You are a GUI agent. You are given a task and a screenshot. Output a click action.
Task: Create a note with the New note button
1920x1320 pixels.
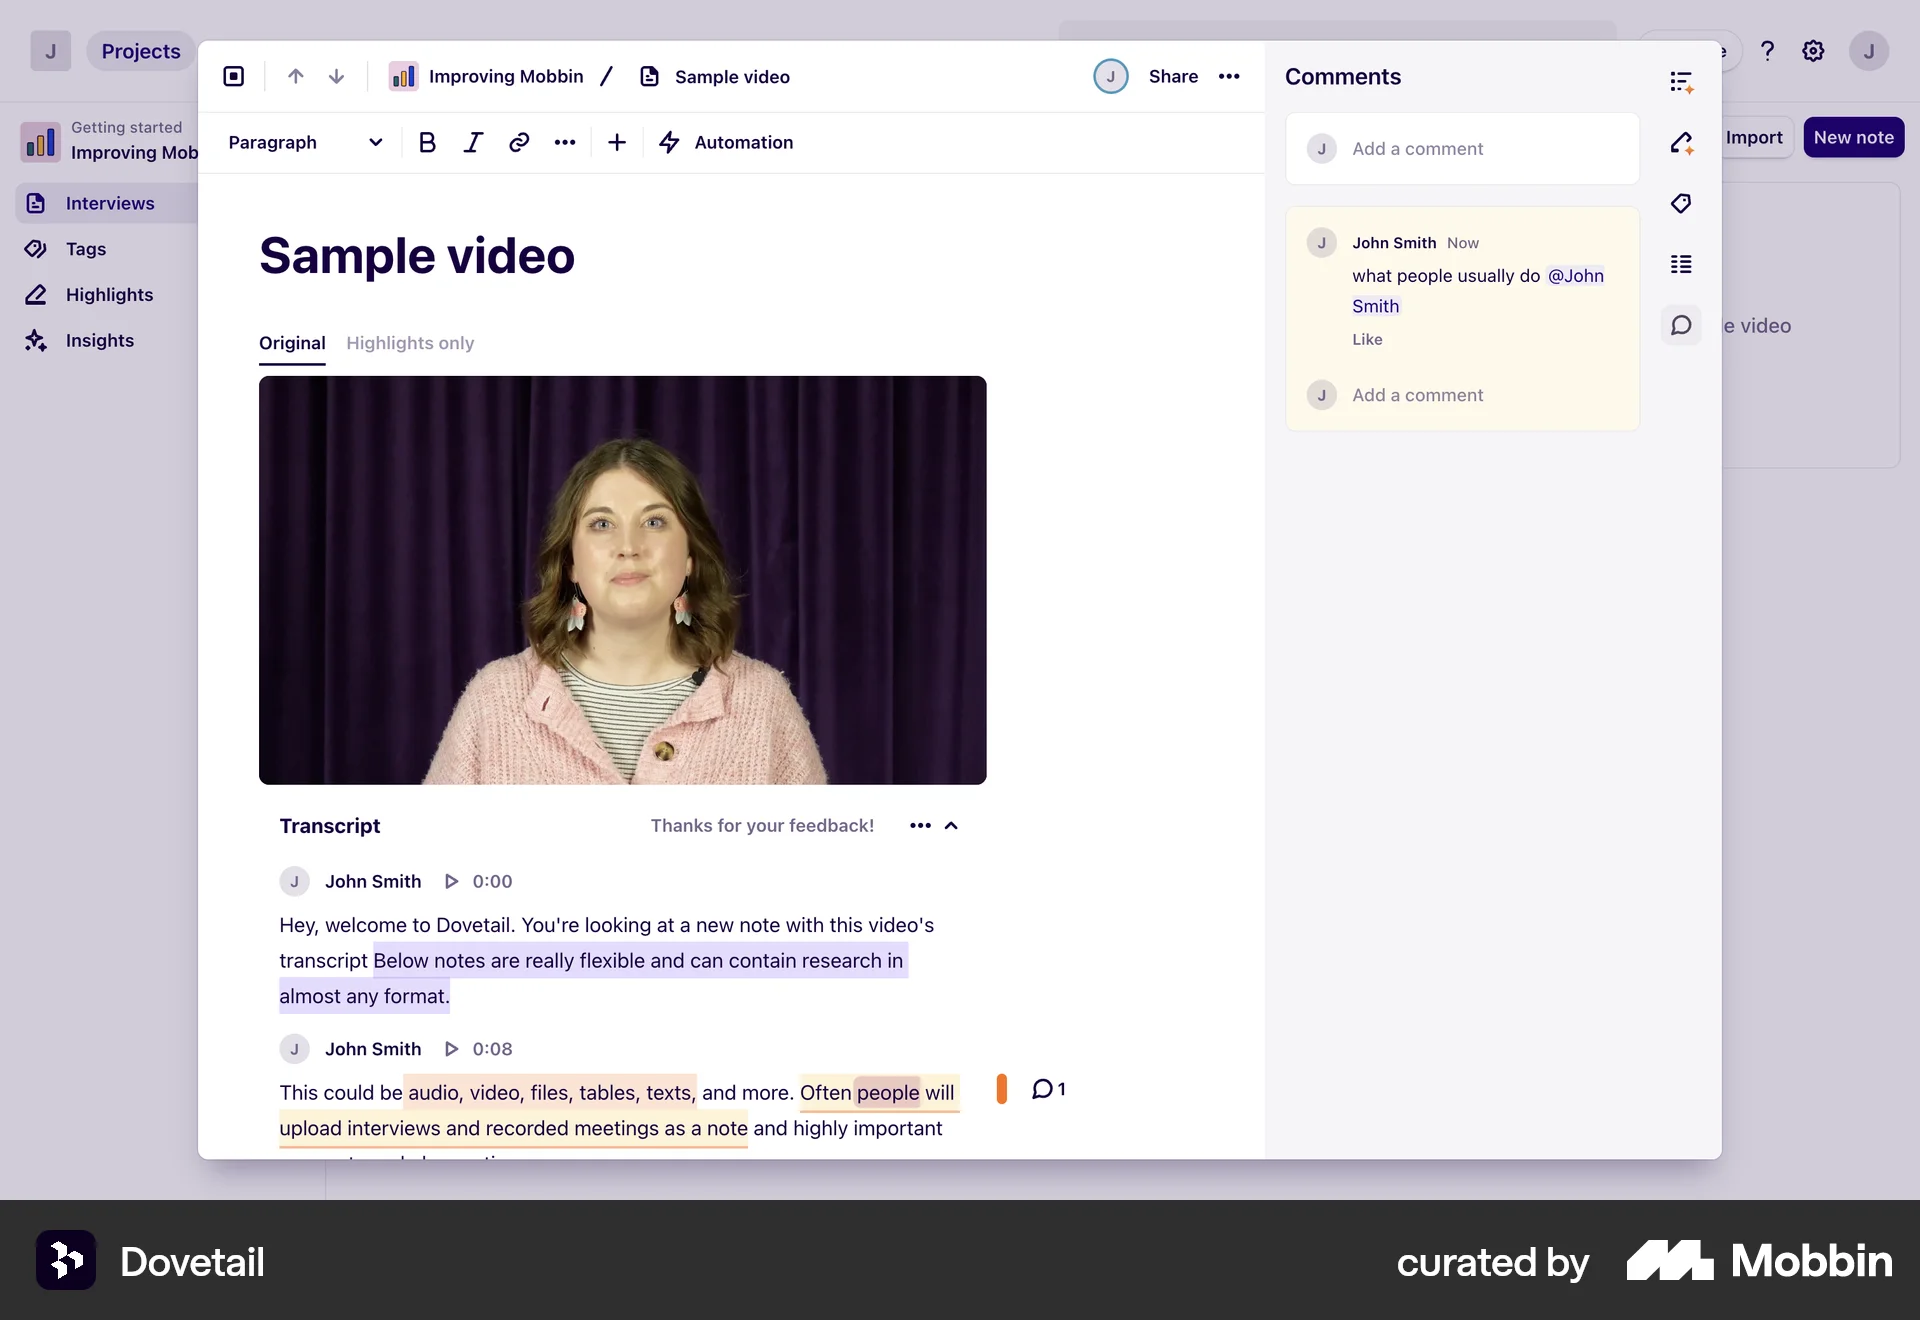tap(1853, 137)
